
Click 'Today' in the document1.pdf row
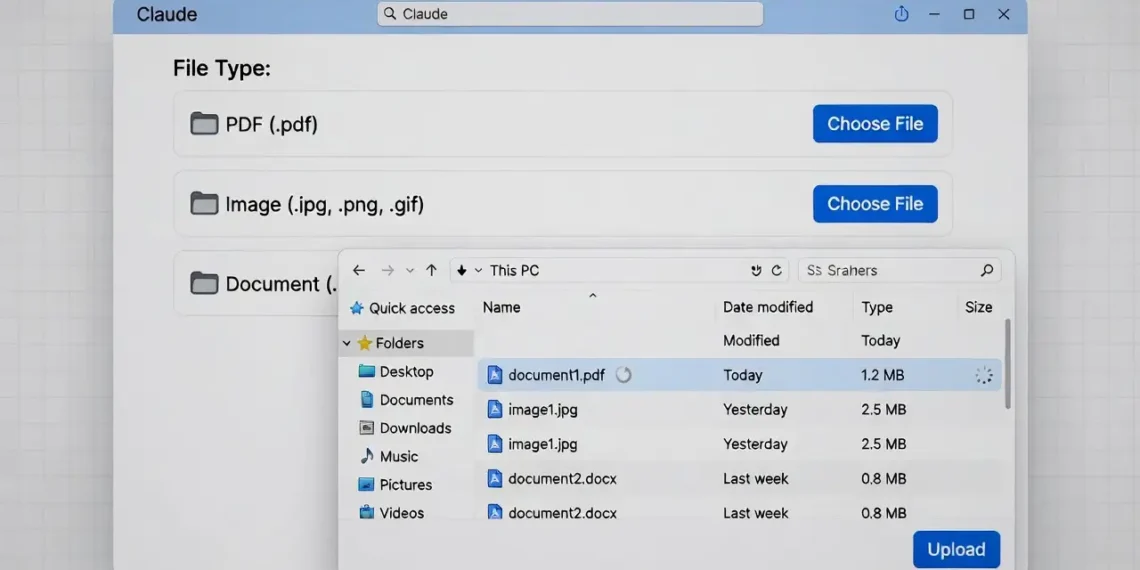pyautogui.click(x=742, y=375)
